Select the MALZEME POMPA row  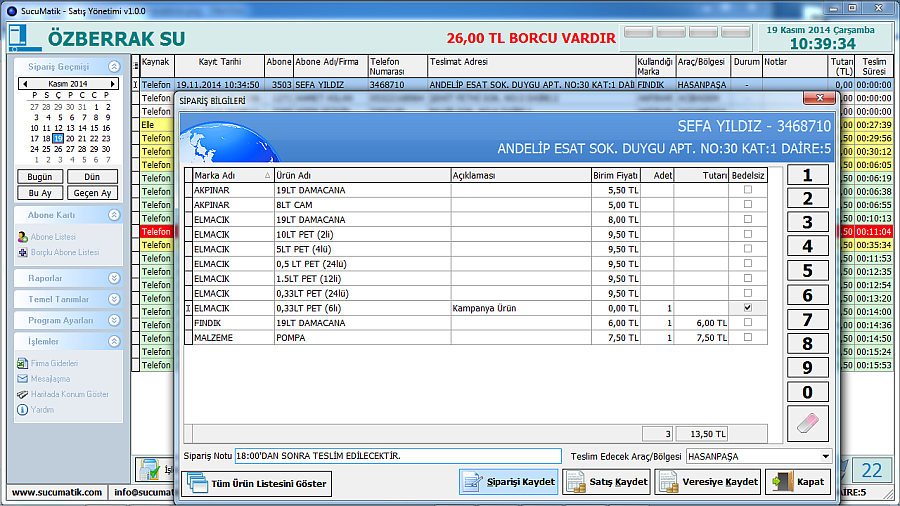[x=475, y=337]
